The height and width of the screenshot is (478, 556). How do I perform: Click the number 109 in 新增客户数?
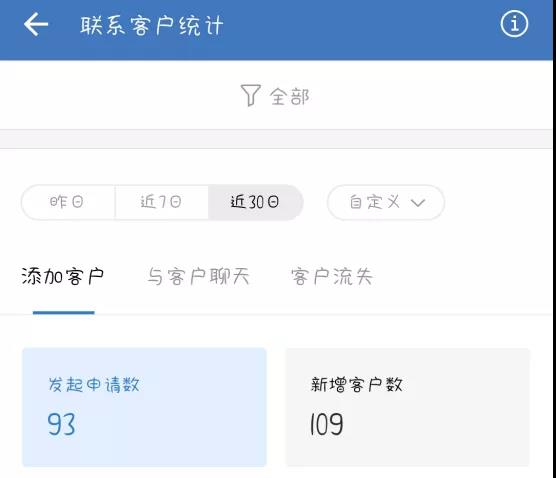327,424
